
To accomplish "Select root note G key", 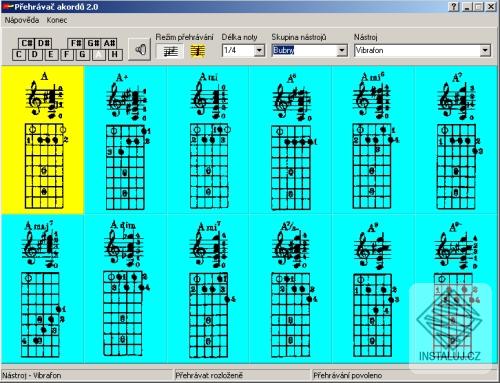I will click(x=83, y=54).
